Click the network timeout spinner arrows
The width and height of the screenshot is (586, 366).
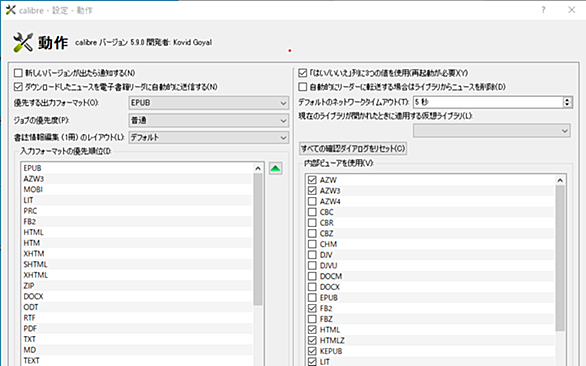[x=567, y=102]
